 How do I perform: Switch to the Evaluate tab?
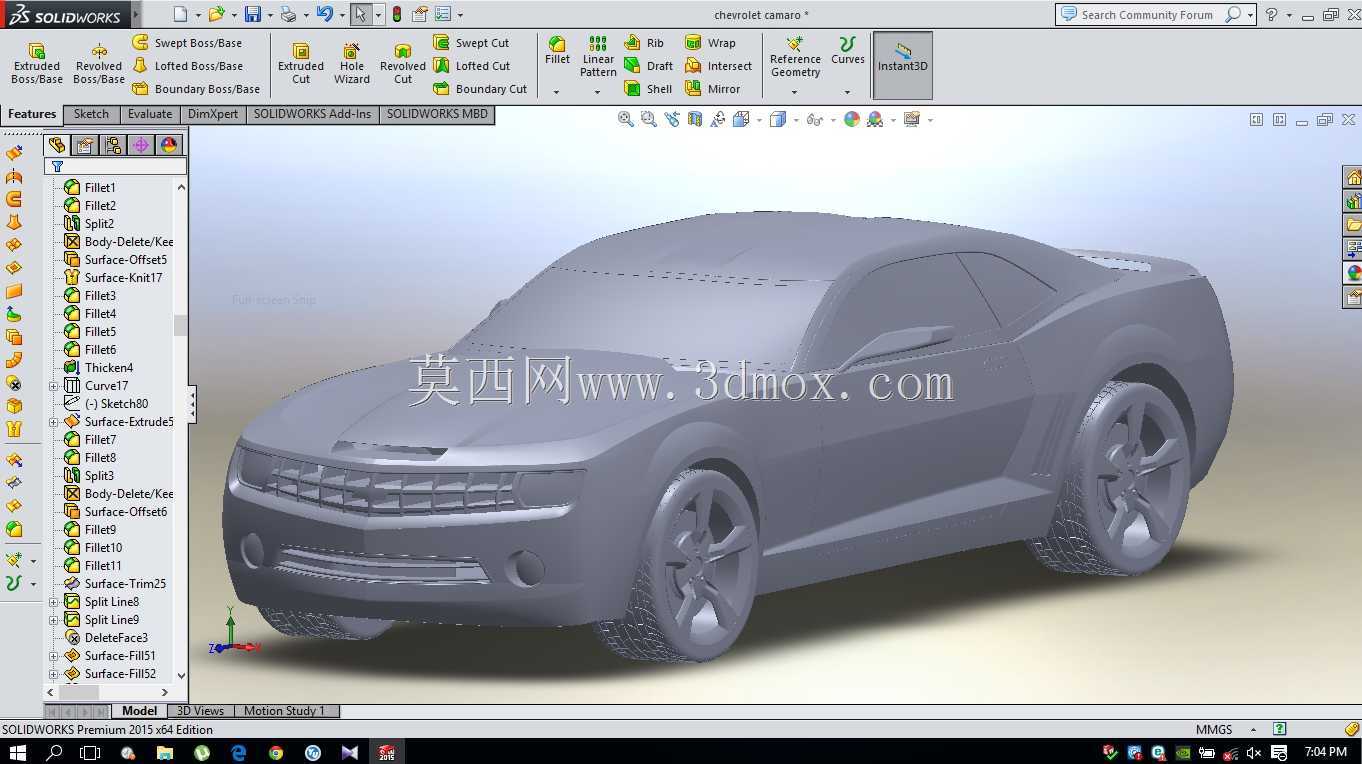[150, 114]
